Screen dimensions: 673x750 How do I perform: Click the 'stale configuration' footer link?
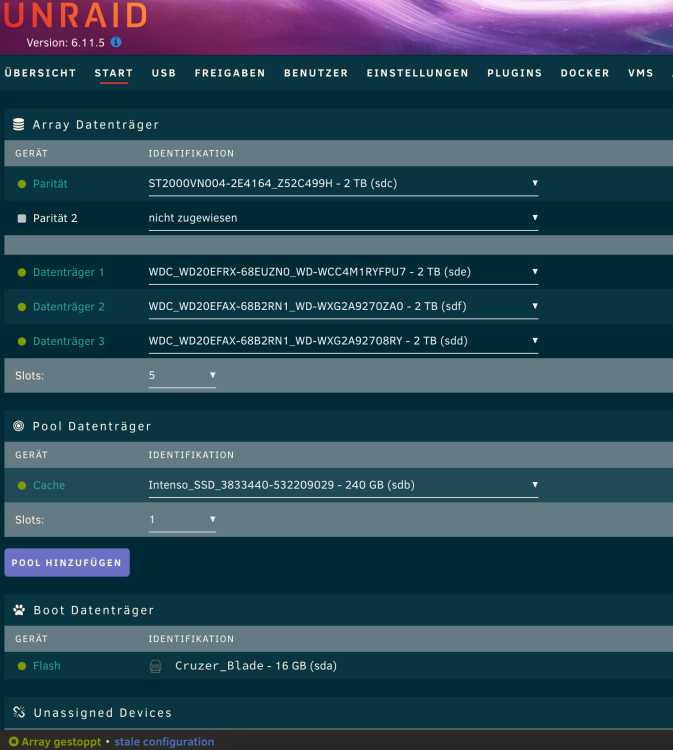click(x=164, y=742)
